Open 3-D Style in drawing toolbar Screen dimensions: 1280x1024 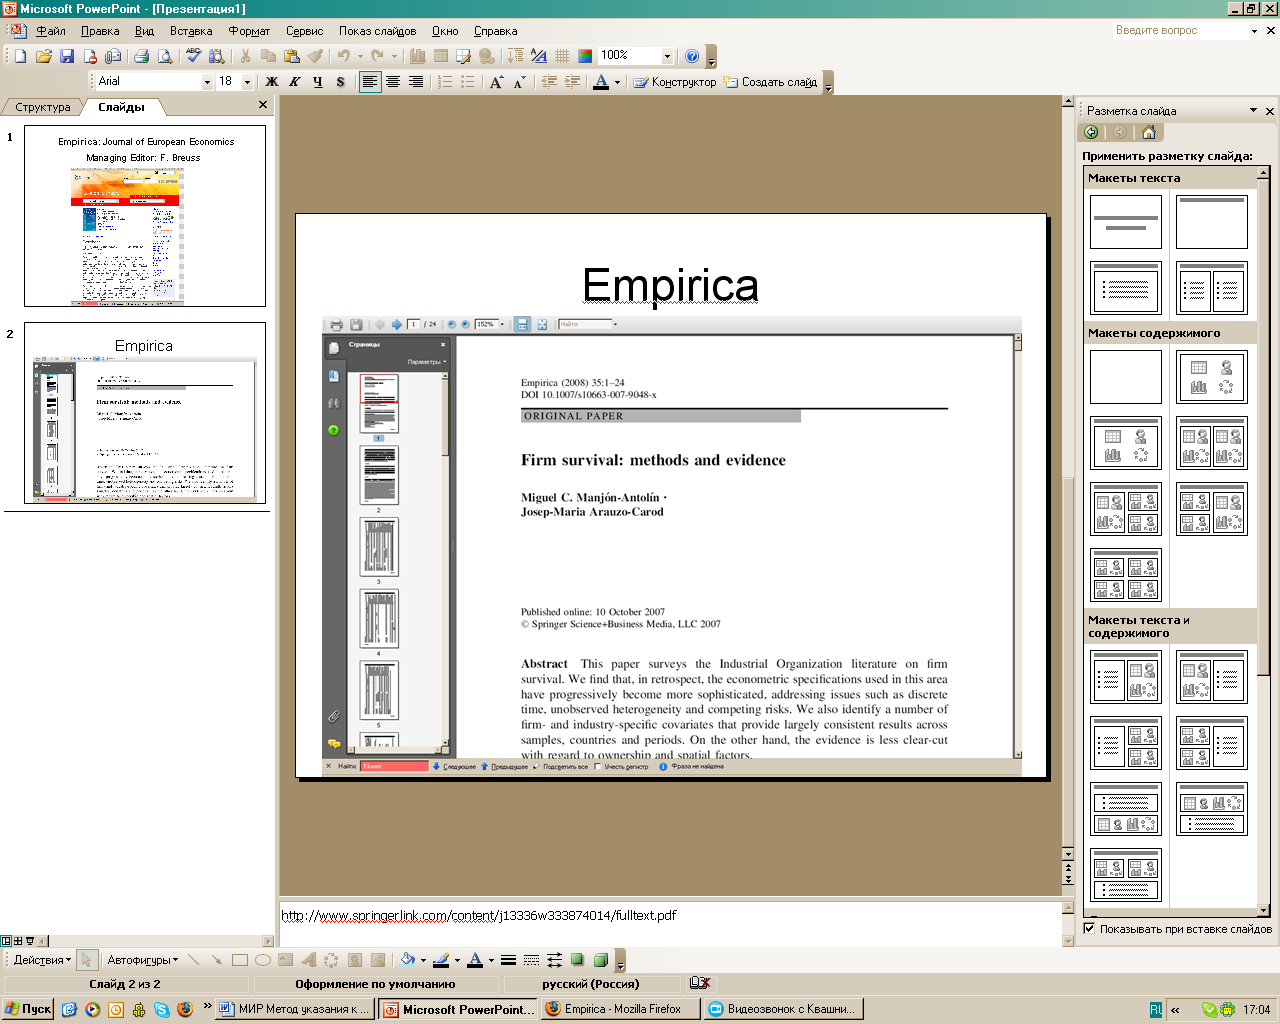coord(600,960)
